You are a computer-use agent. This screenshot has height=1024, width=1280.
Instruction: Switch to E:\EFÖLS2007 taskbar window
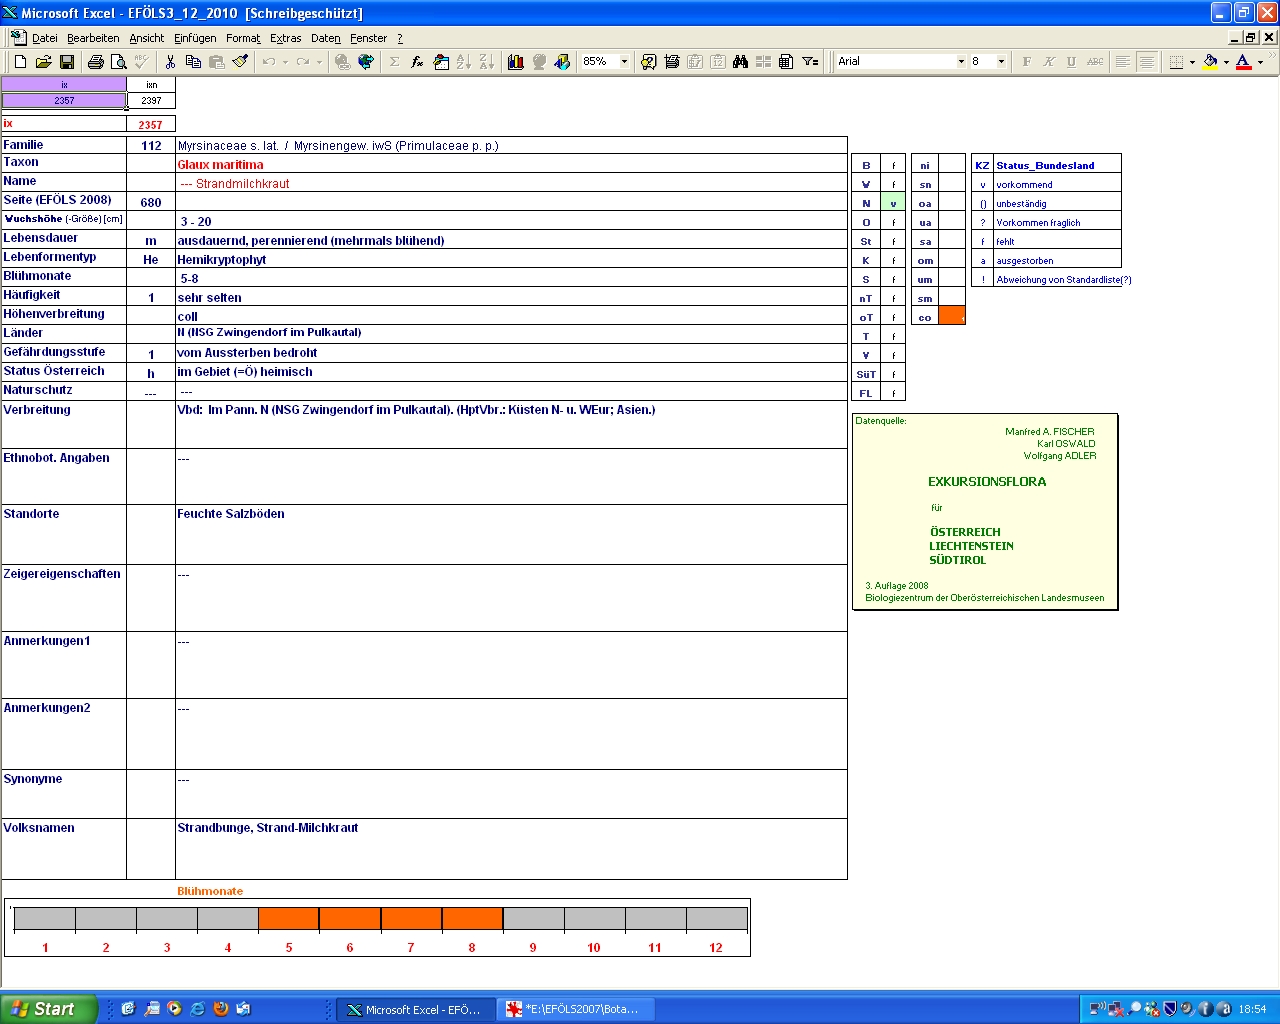(577, 1010)
